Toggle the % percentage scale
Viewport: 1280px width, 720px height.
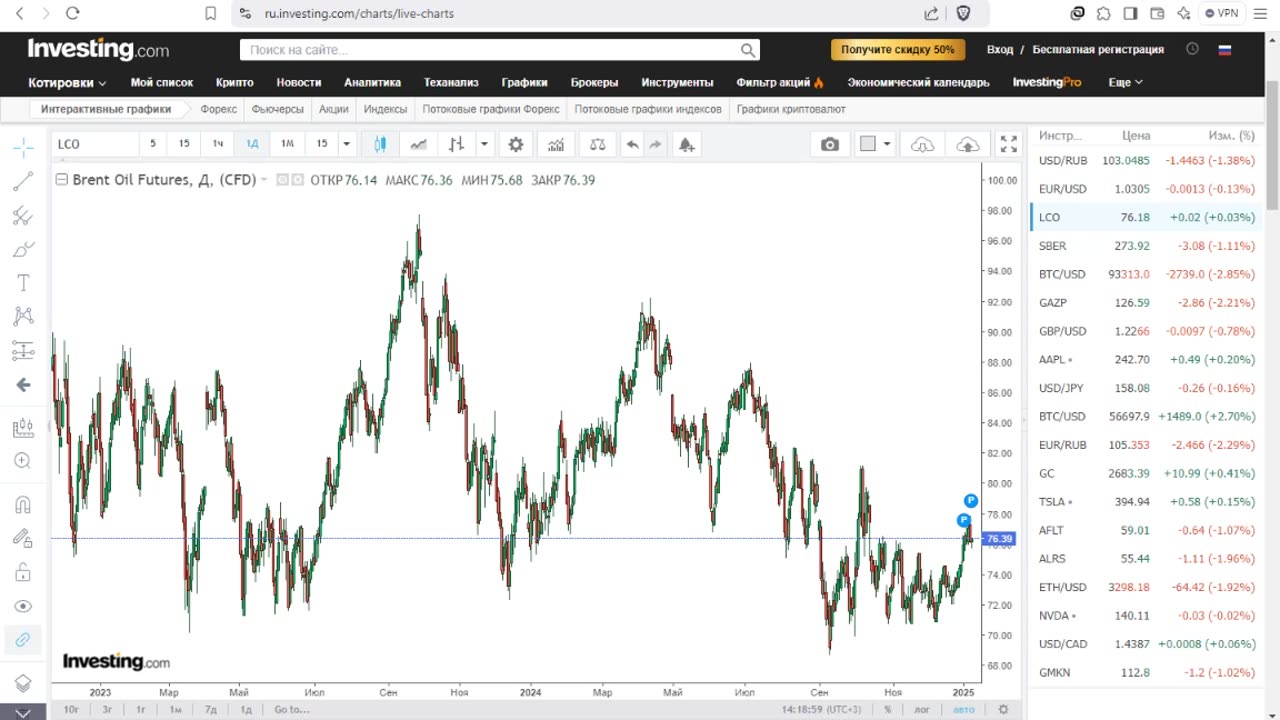(888, 709)
